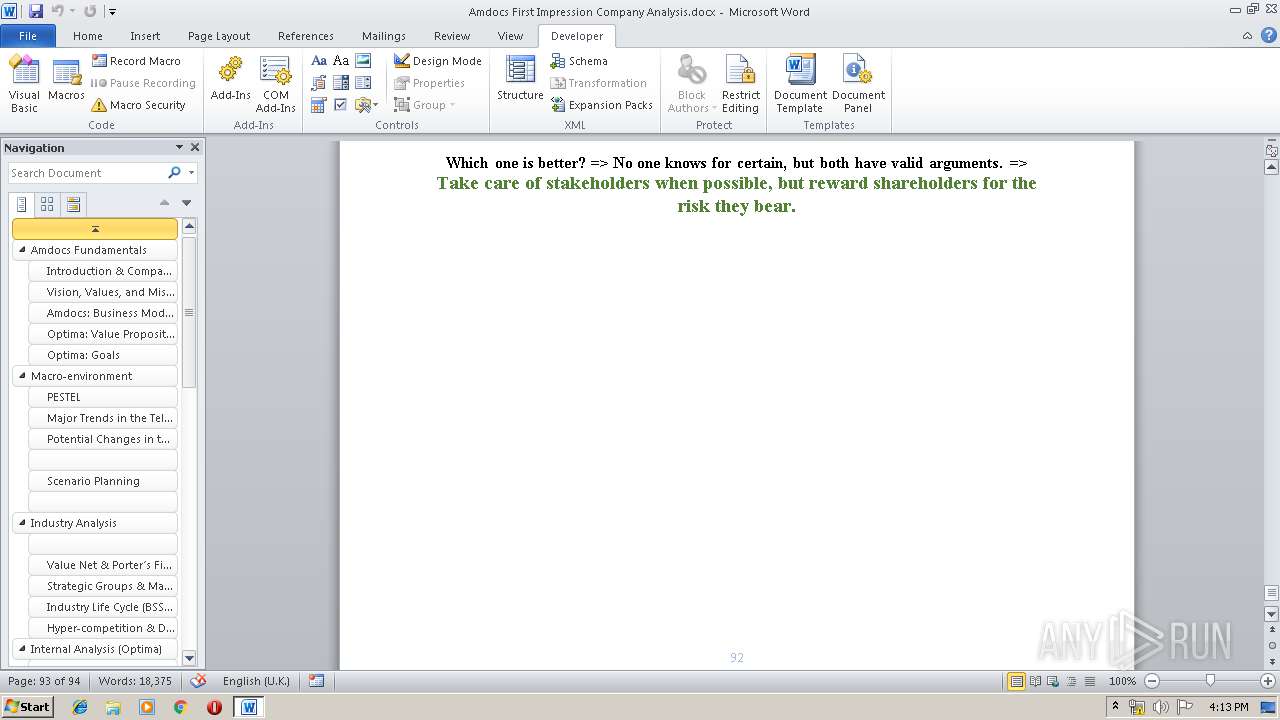
Task: Click the zoom slider handle
Action: coord(1210,681)
